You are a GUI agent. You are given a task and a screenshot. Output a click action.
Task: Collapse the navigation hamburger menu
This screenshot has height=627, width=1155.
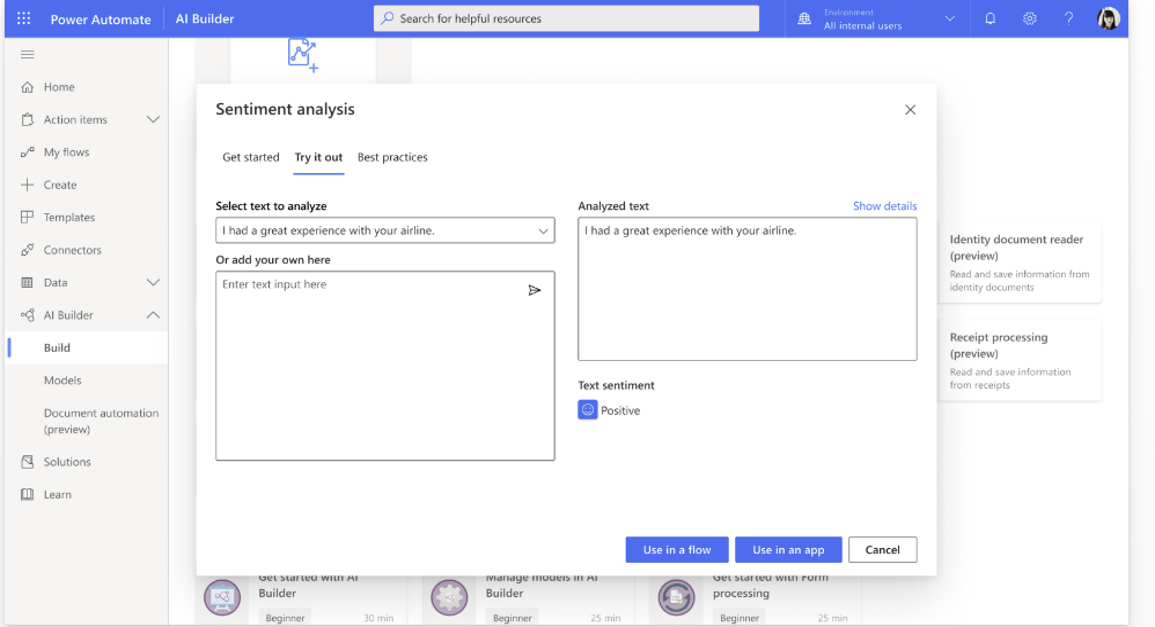[27, 55]
